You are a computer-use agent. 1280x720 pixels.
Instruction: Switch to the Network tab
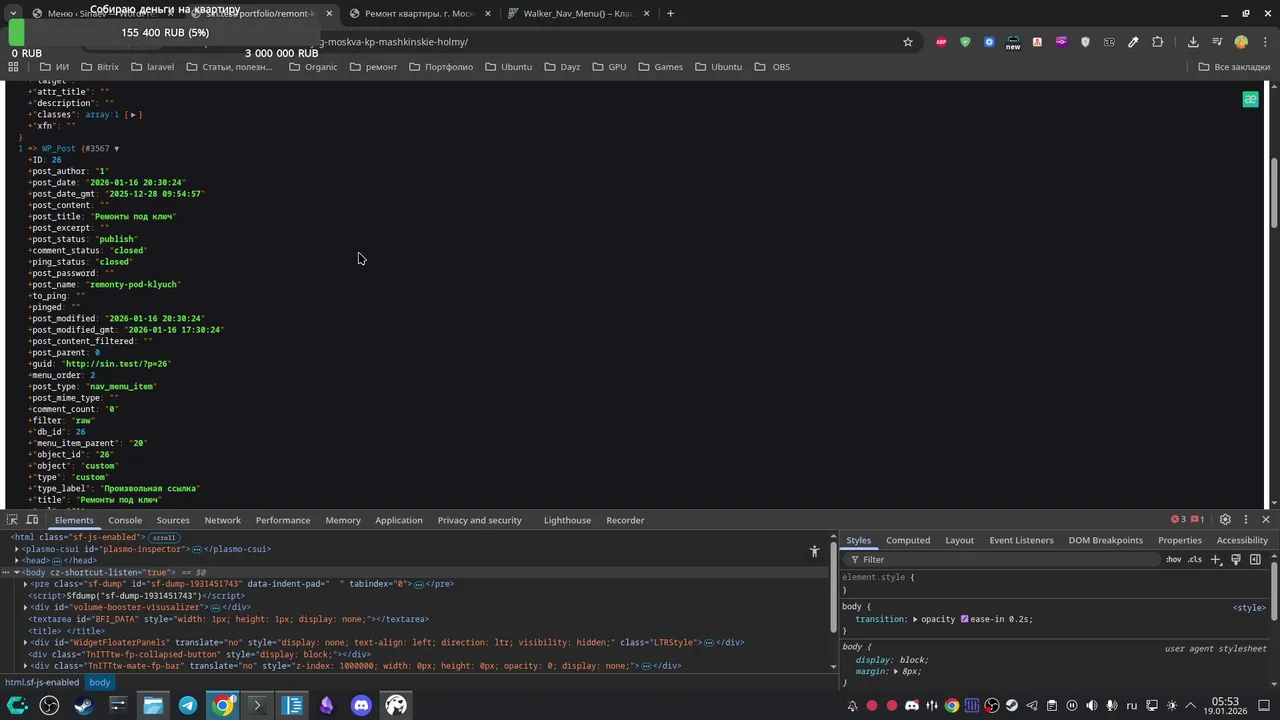[x=223, y=520]
